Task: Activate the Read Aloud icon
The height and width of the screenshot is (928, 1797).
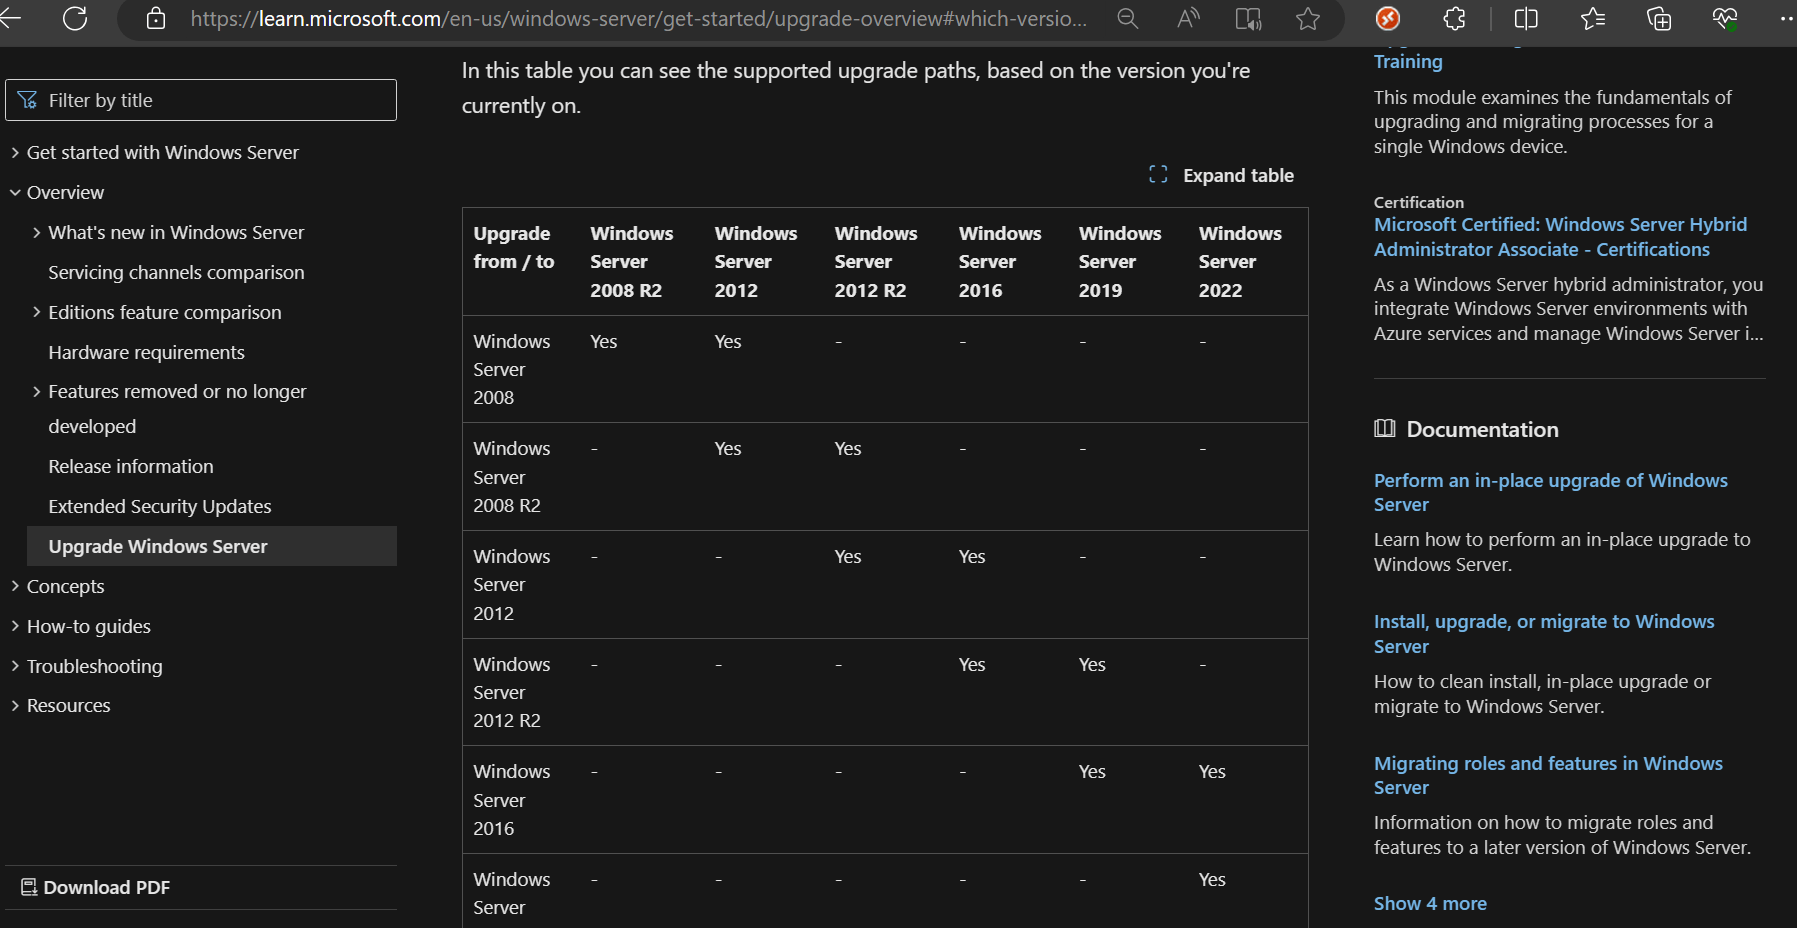Action: [x=1188, y=18]
